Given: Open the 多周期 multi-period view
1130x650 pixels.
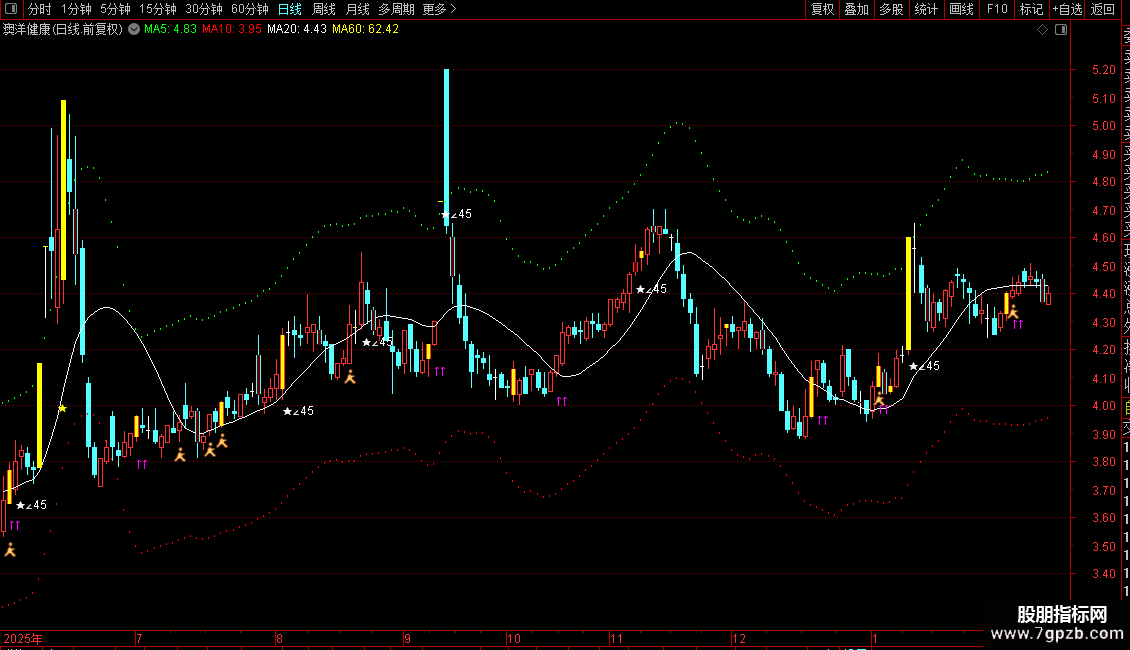Looking at the screenshot, I should [396, 9].
